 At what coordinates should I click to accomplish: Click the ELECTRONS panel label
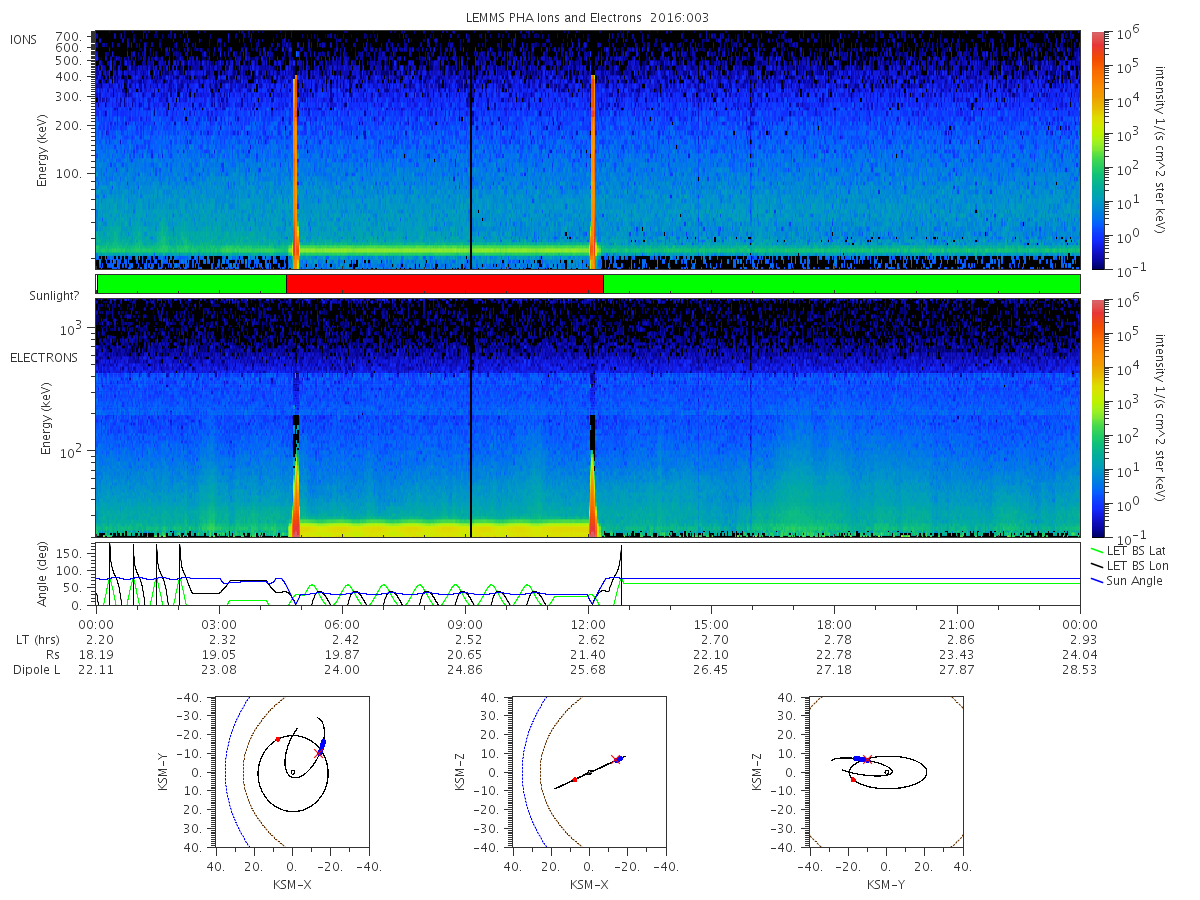pyautogui.click(x=43, y=358)
